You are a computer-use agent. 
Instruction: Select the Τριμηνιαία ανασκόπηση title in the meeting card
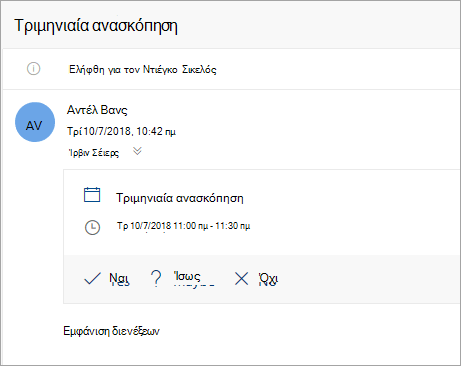coord(180,198)
